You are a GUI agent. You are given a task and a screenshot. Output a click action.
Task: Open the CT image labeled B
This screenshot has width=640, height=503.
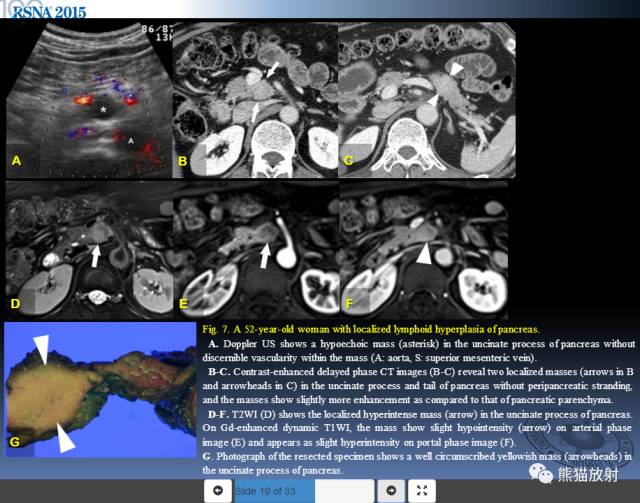[x=256, y=100]
